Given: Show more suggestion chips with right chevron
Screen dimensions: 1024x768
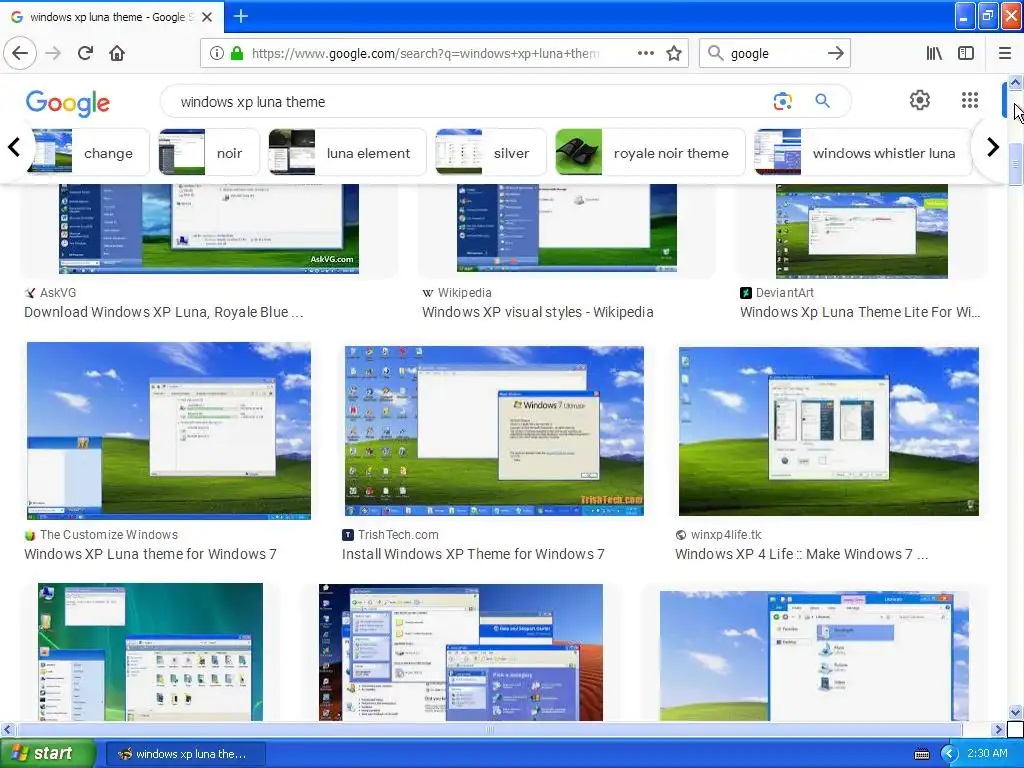Looking at the screenshot, I should pos(993,147).
